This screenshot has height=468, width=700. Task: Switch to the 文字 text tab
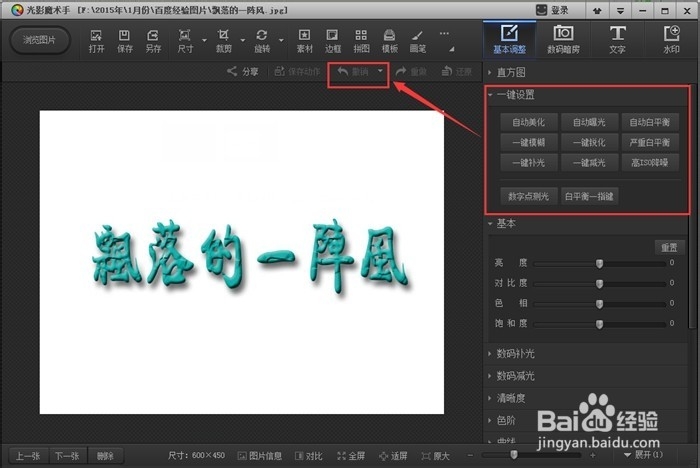[617, 41]
